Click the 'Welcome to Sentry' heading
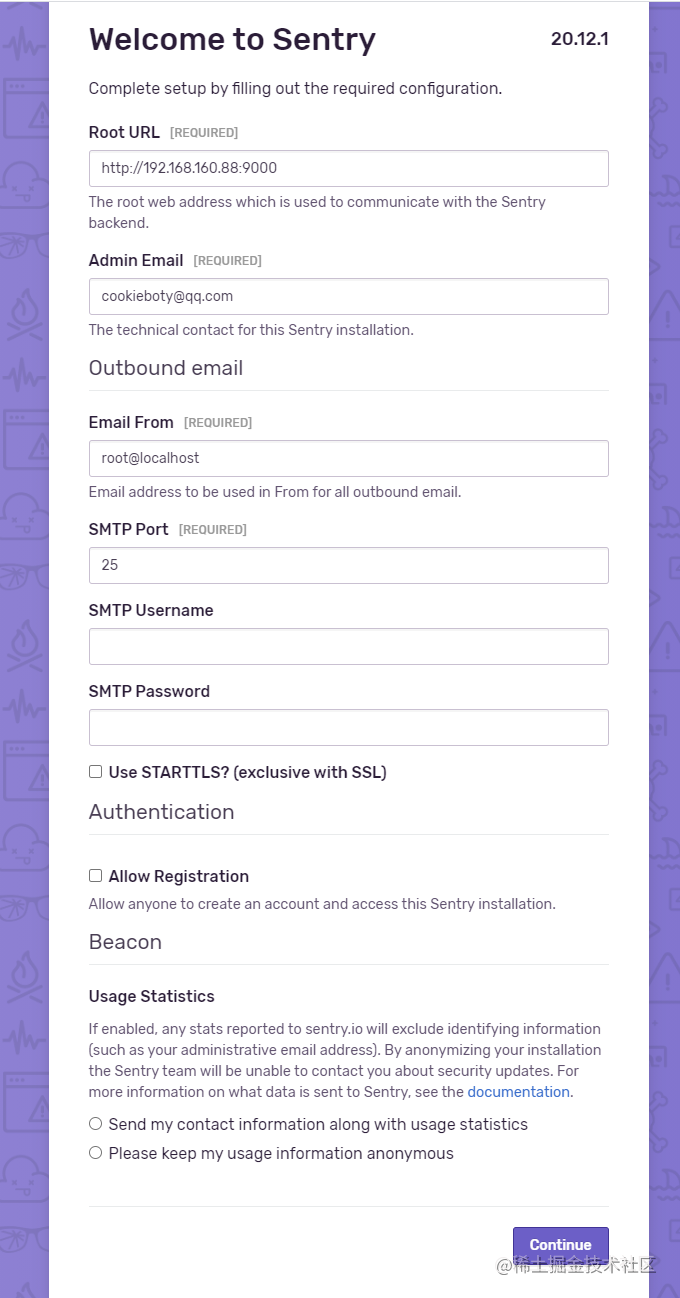This screenshot has width=680, height=1298. point(232,40)
